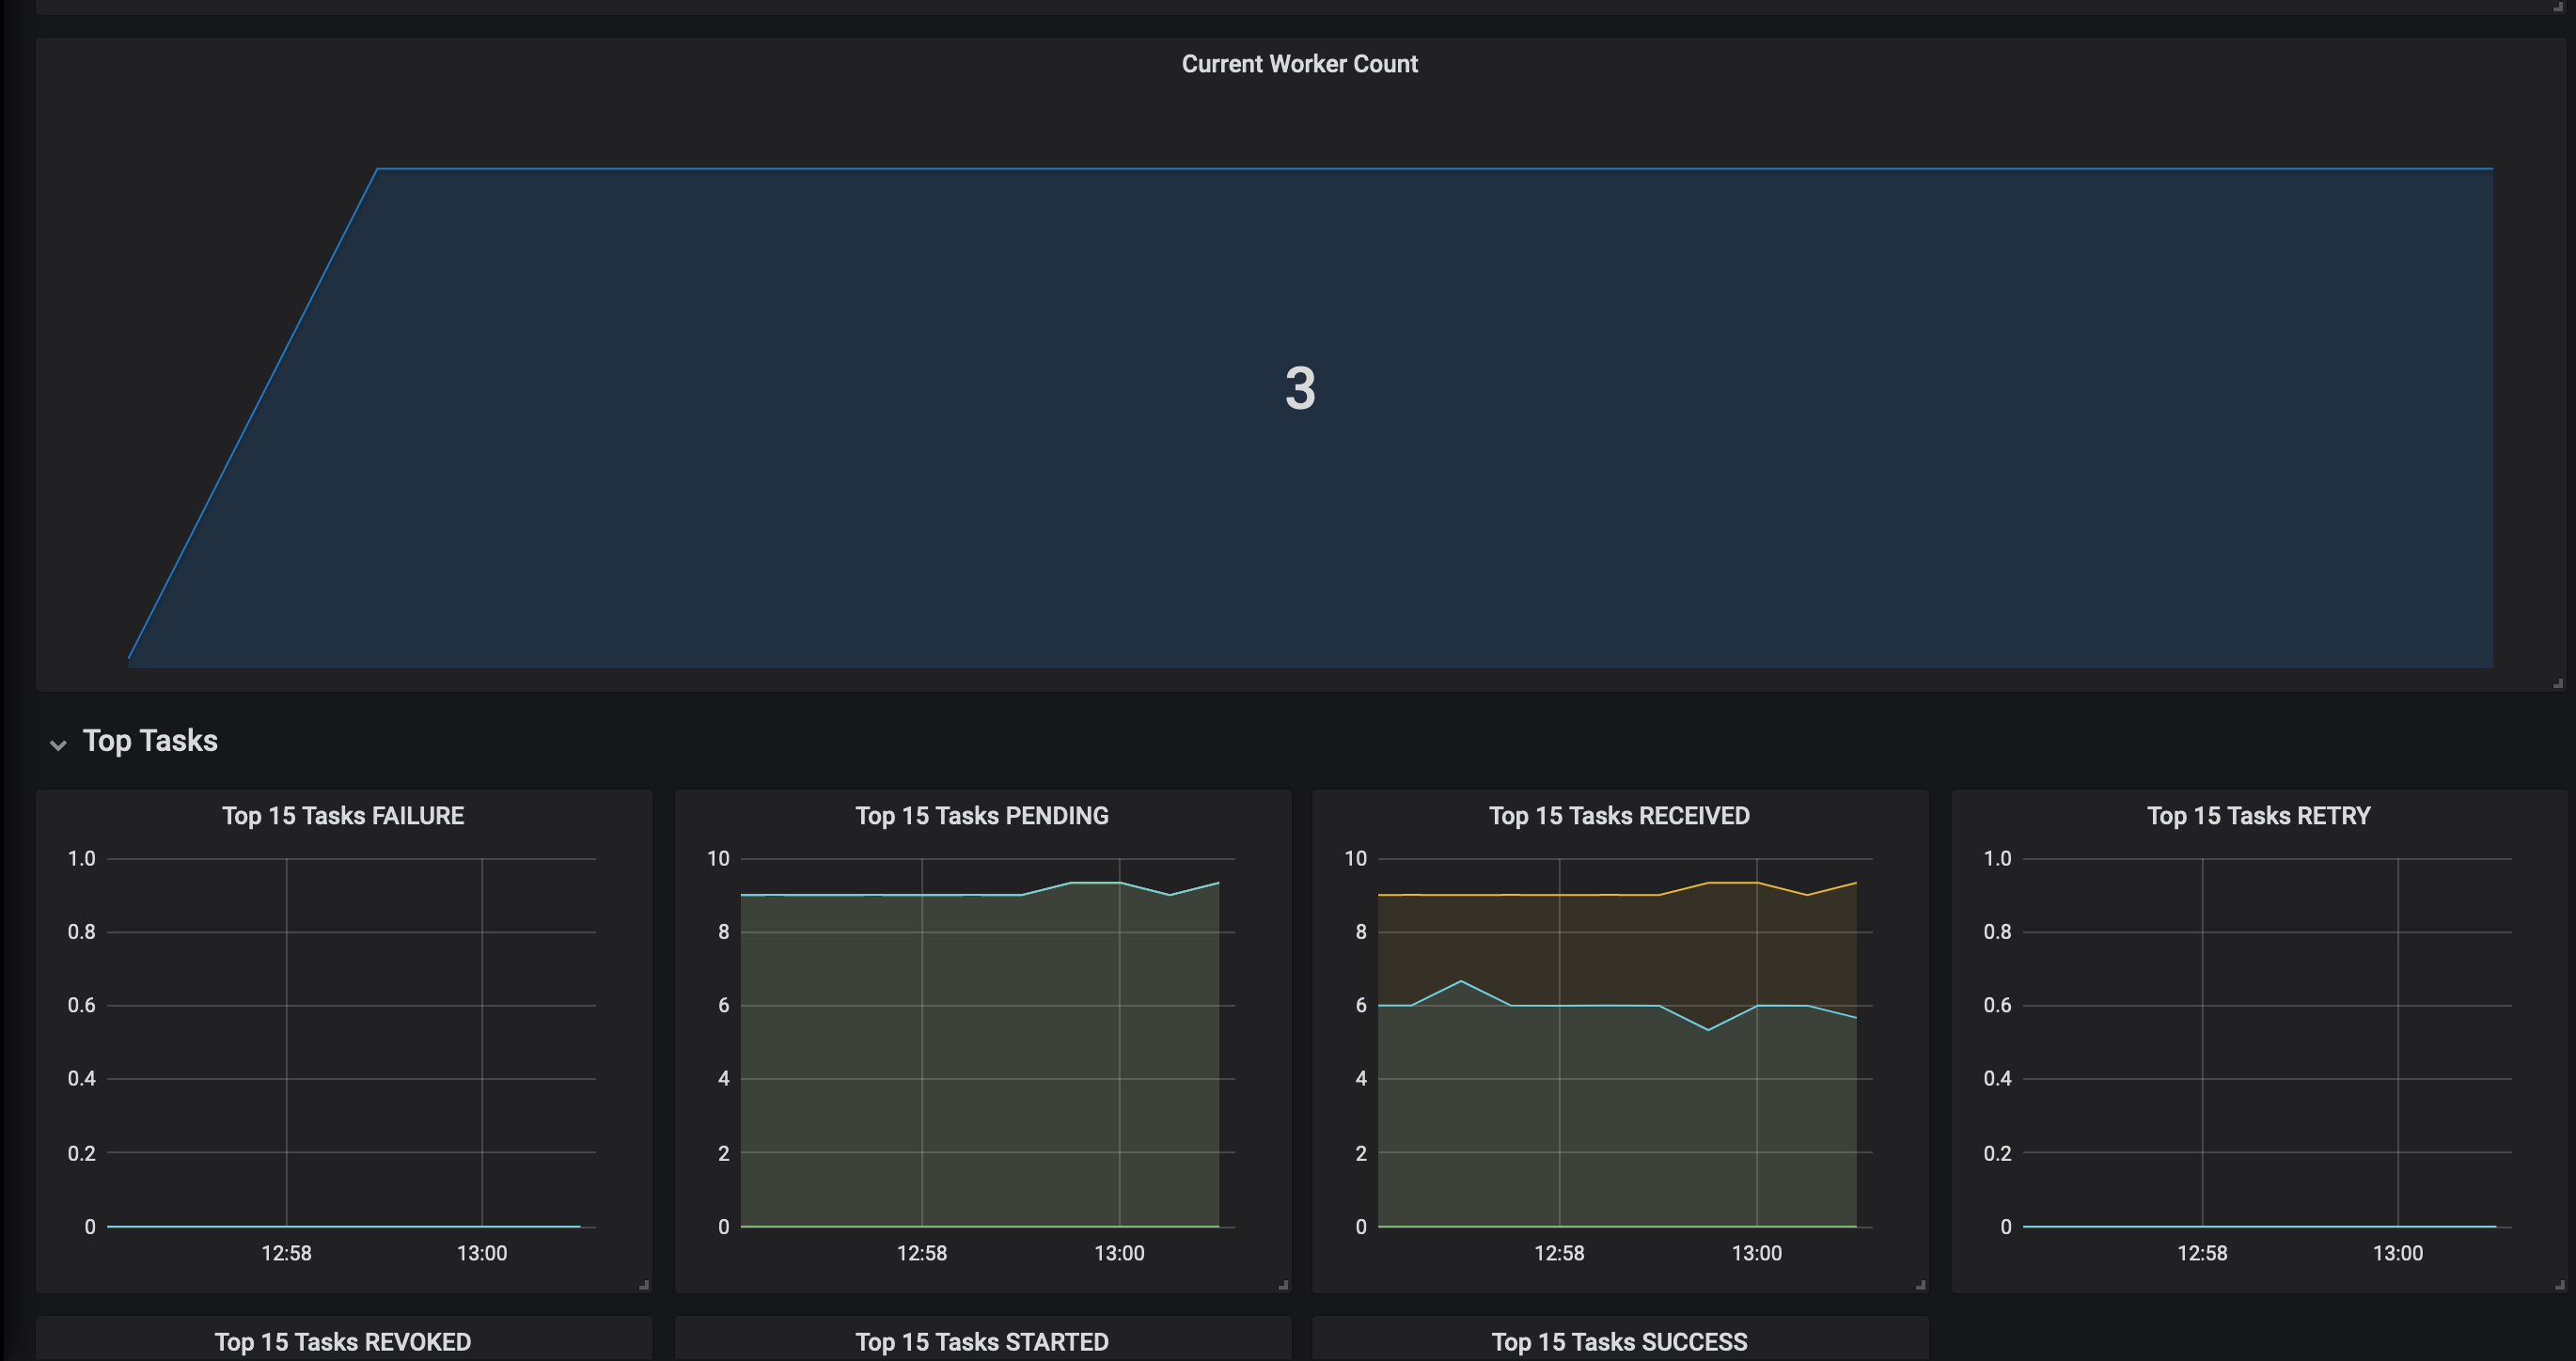Viewport: 2576px width, 1361px height.
Task: Click the worker count value 3
Action: coord(1300,388)
